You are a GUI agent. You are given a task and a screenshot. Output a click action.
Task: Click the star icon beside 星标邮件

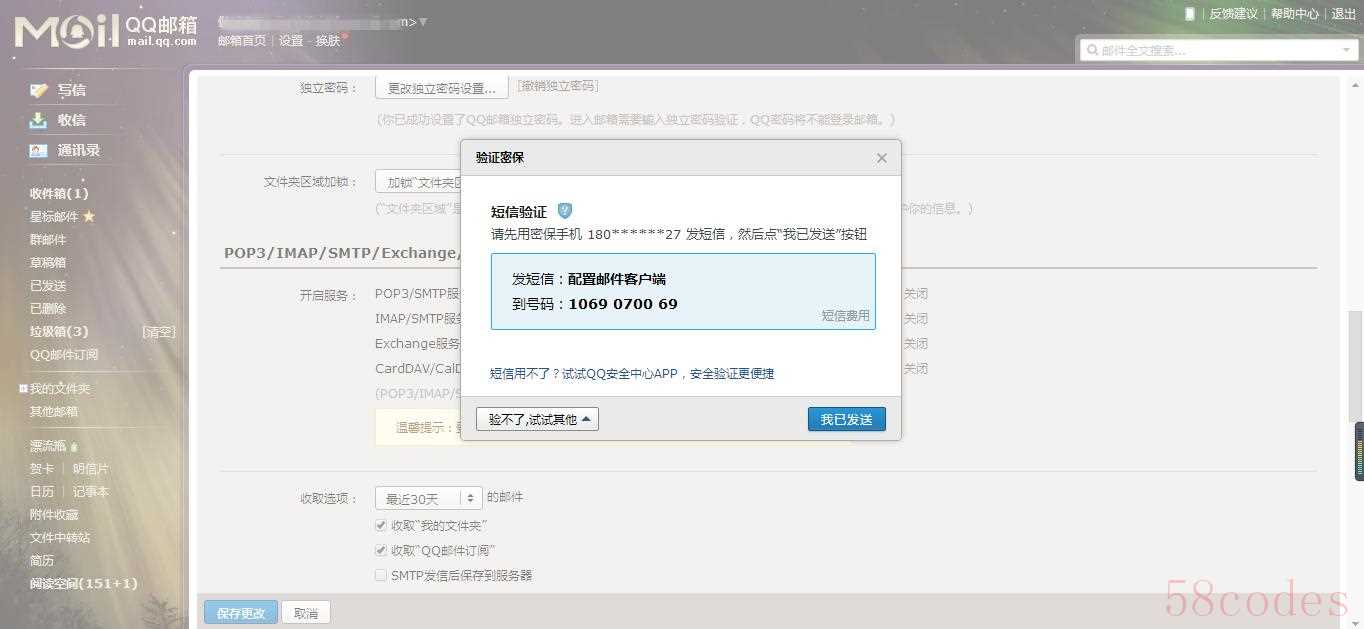(x=89, y=216)
